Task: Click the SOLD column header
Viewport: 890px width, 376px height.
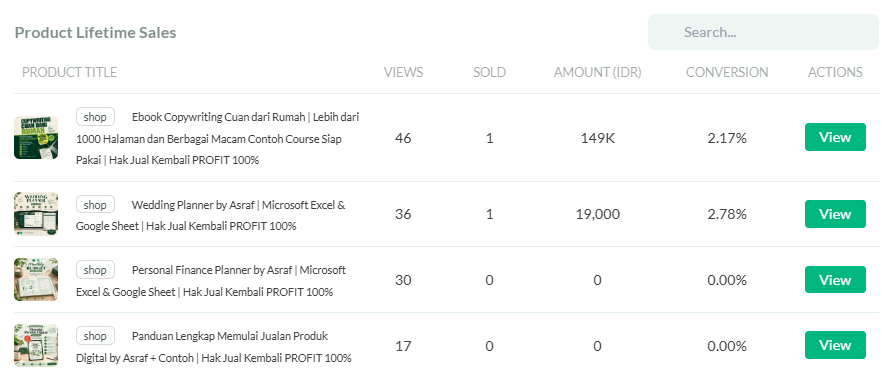Action: point(489,72)
